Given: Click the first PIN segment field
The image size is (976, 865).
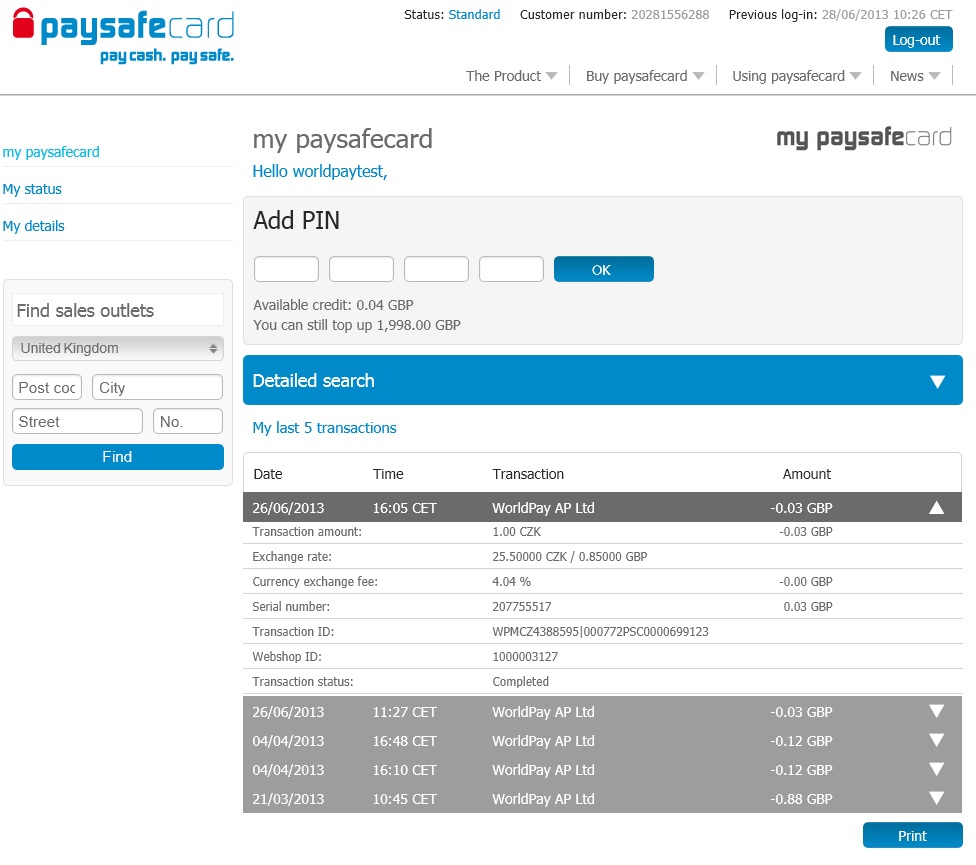Looking at the screenshot, I should [286, 269].
